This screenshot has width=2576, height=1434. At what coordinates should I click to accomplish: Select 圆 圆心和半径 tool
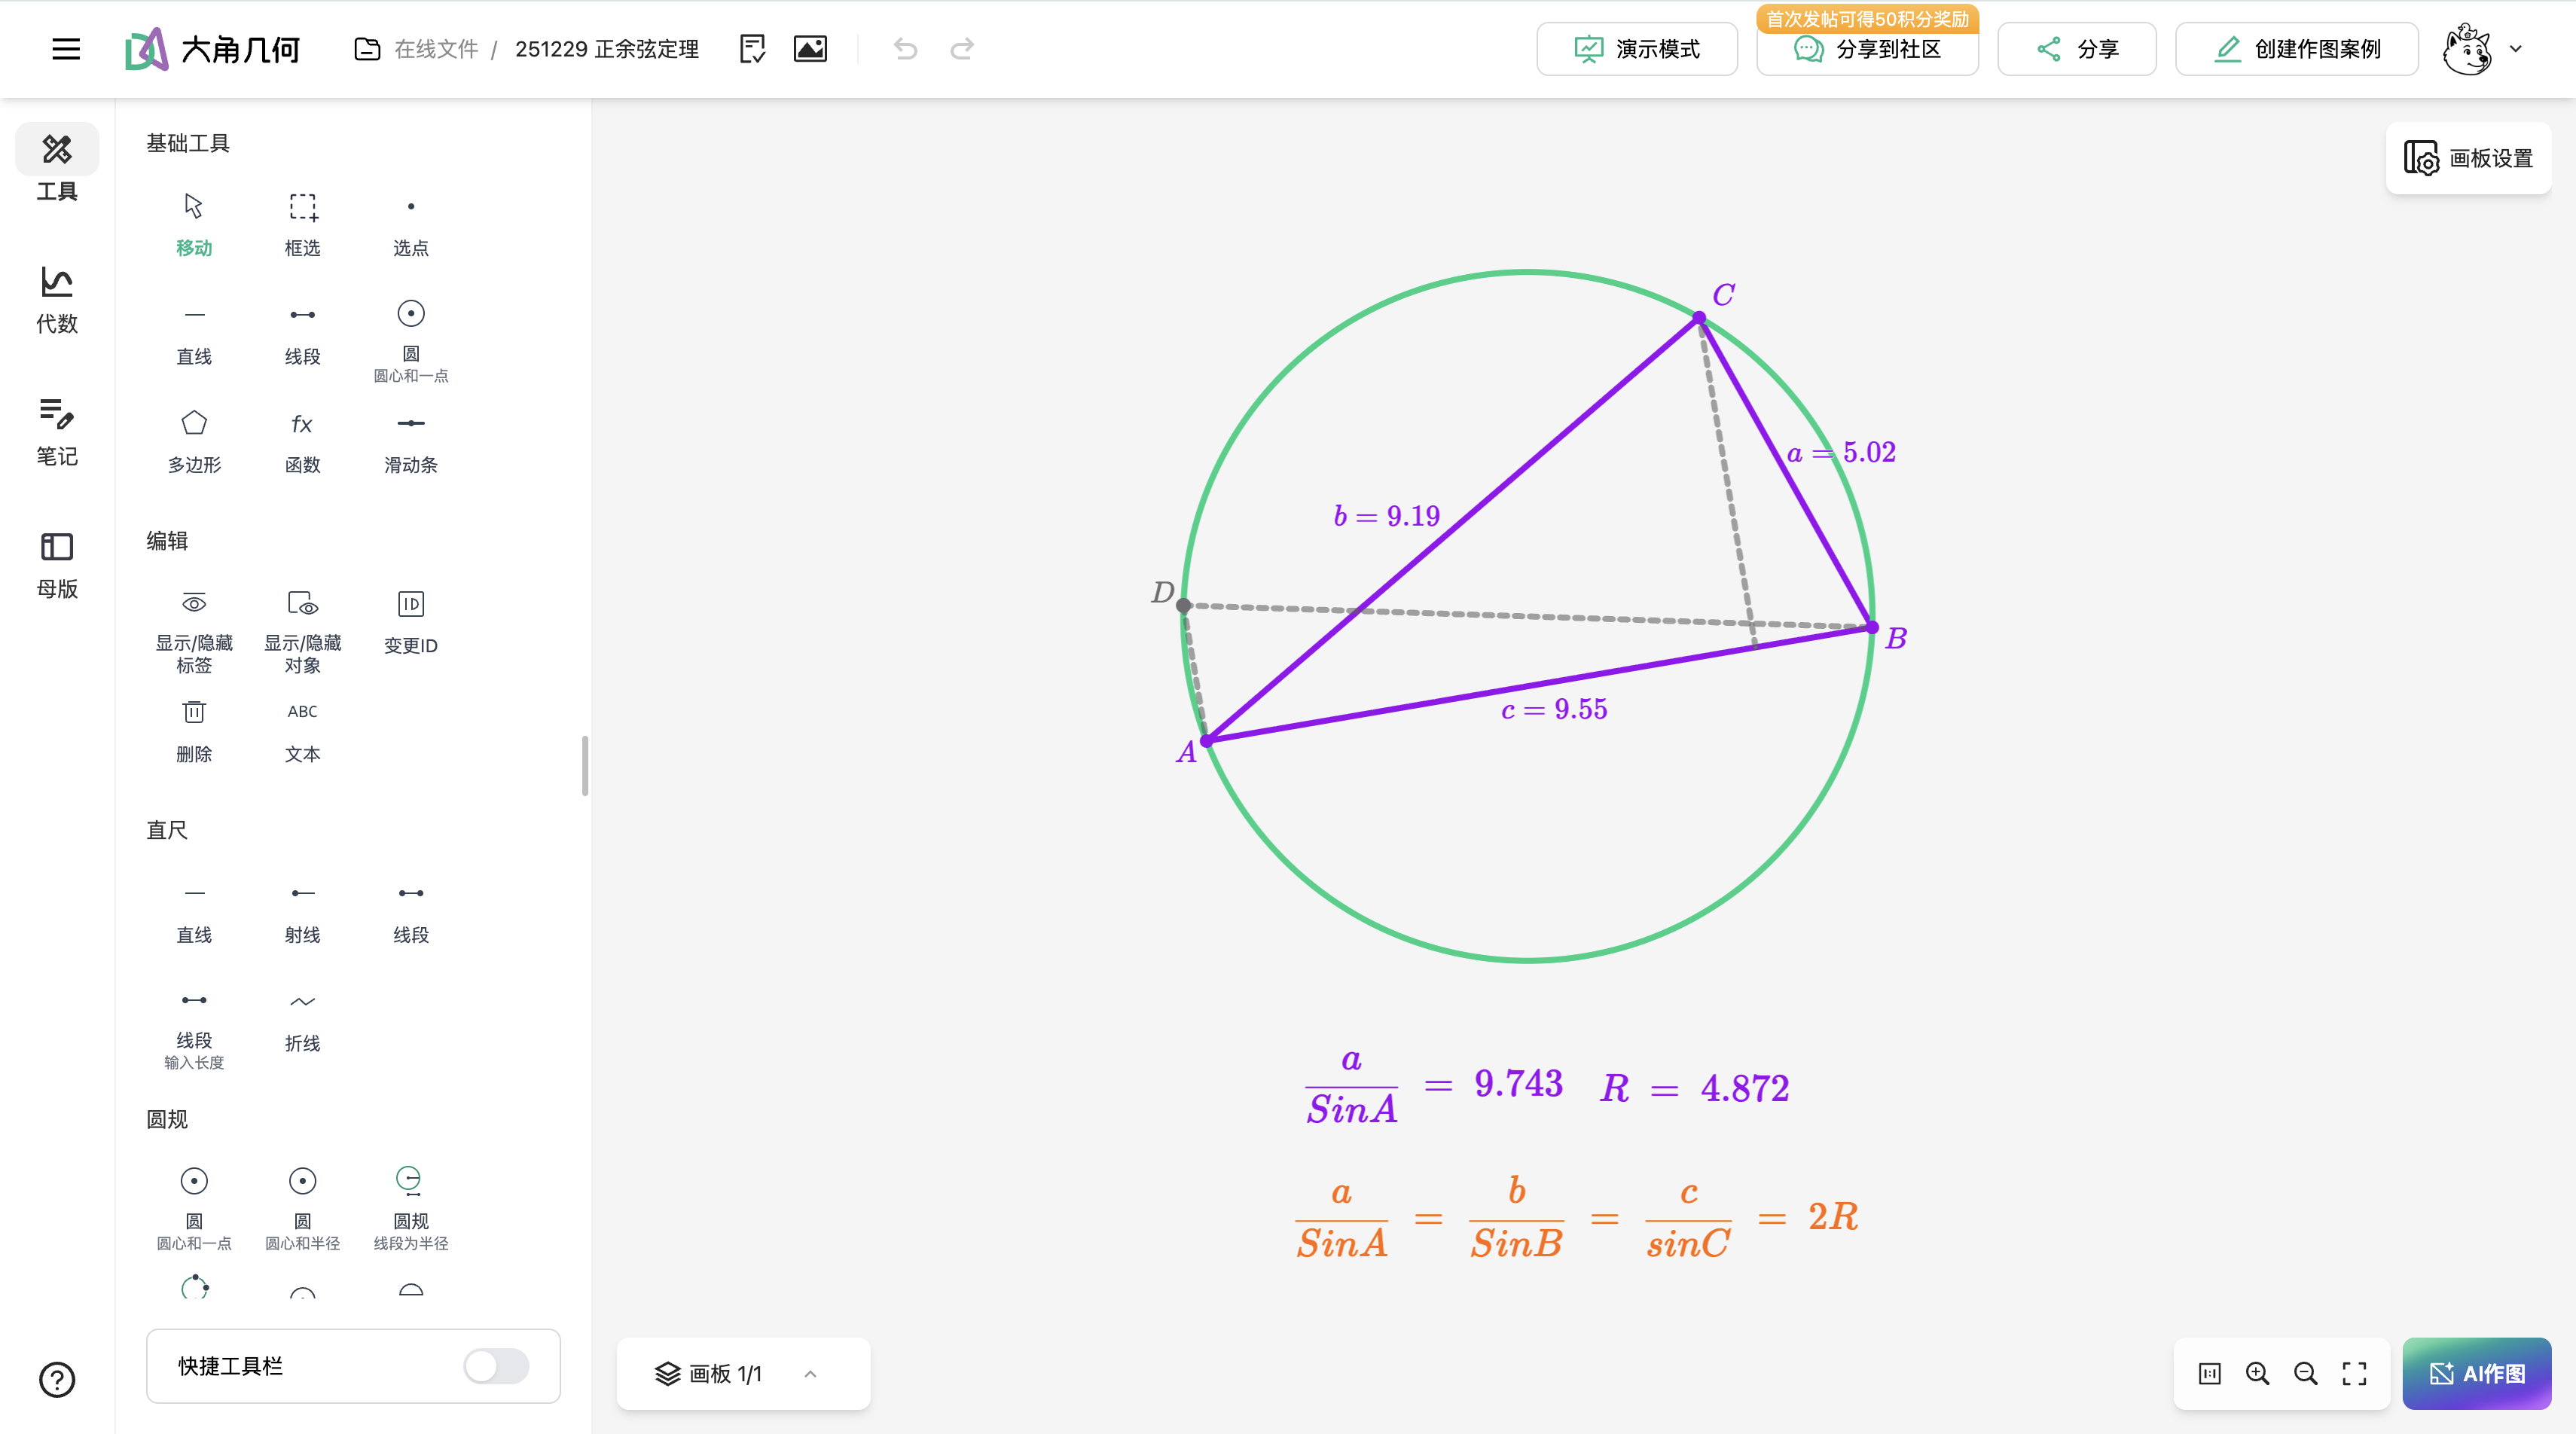pos(302,1208)
